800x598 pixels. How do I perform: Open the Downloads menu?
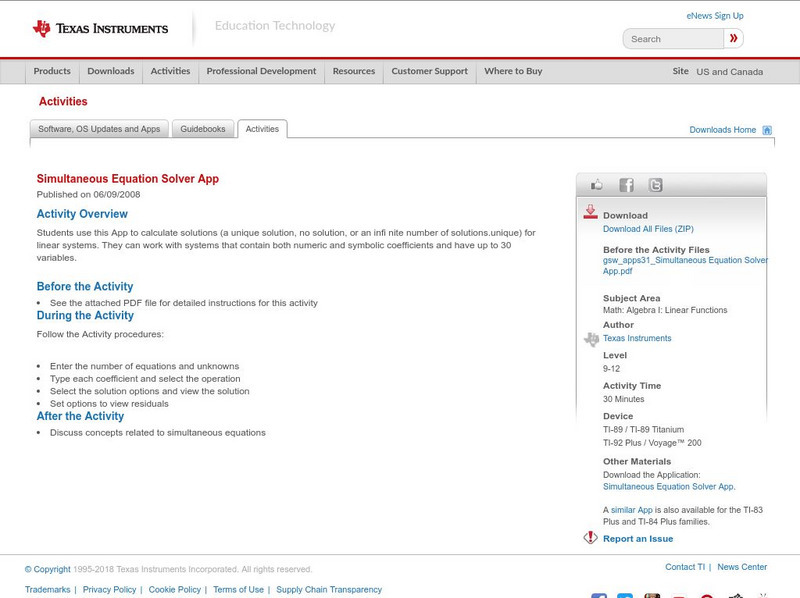pos(111,71)
